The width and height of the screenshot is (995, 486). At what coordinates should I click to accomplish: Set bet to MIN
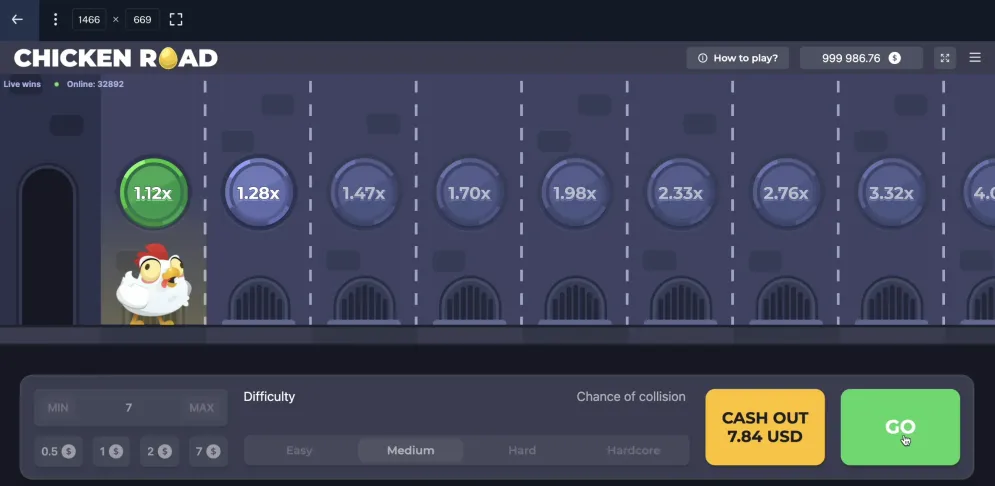tap(58, 407)
